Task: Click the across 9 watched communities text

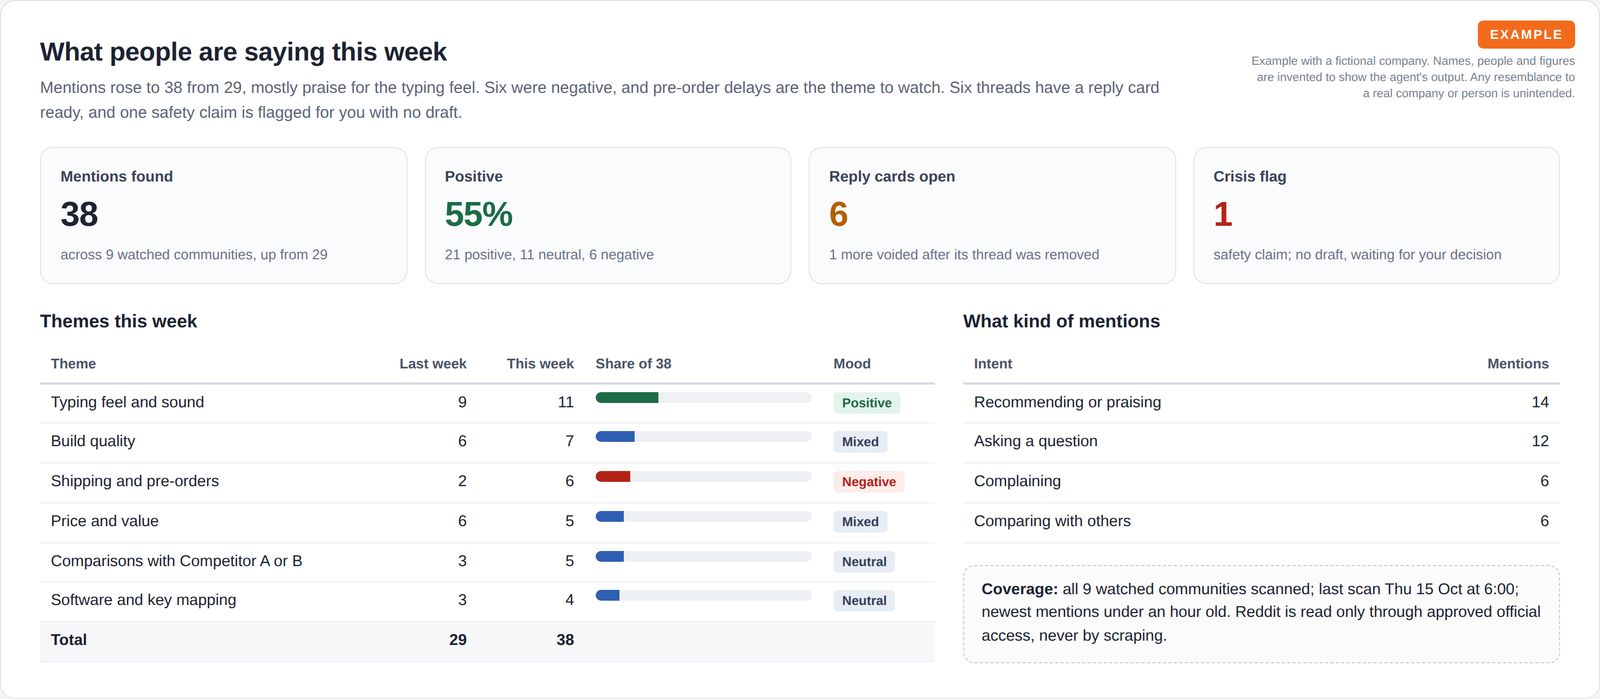Action: [x=194, y=255]
